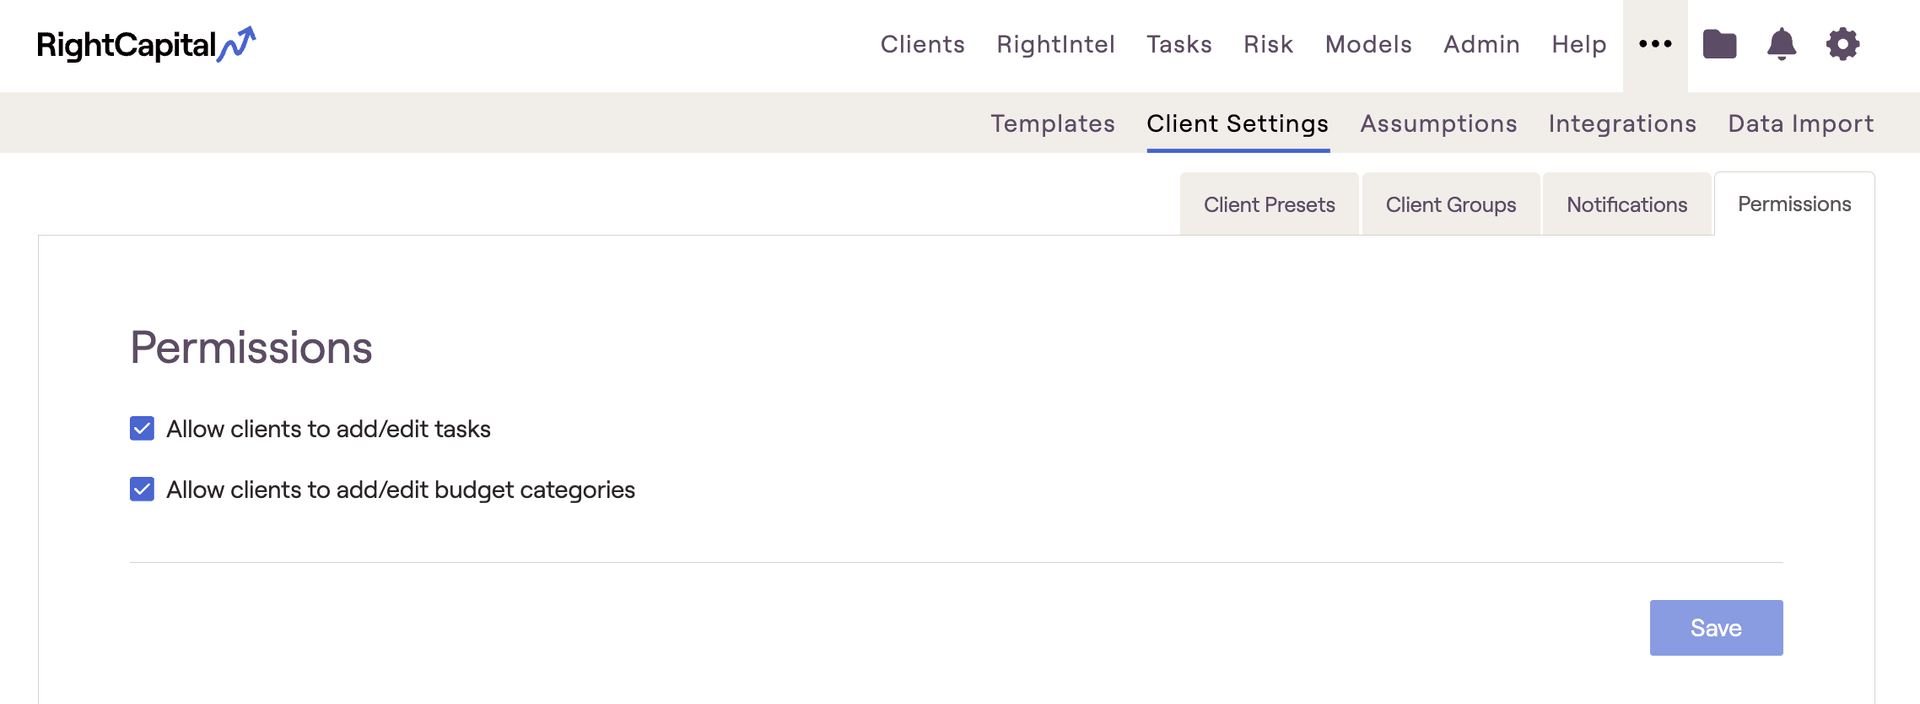
Task: Select the Client Presets tab
Action: point(1269,205)
